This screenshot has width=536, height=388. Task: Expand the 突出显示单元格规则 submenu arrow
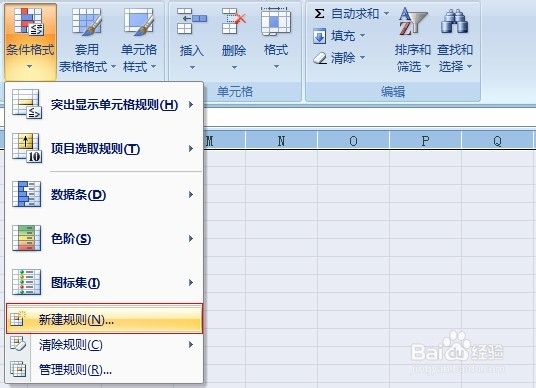(x=191, y=105)
